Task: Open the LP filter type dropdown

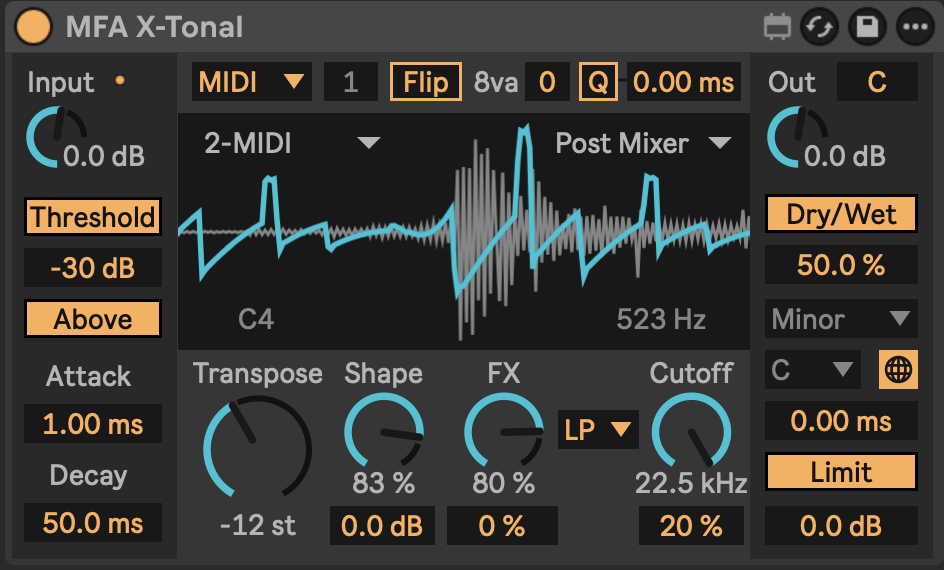Action: click(598, 430)
